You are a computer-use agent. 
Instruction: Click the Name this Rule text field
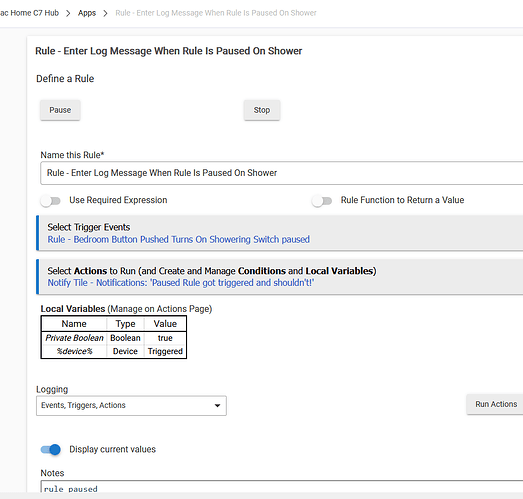(x=282, y=173)
